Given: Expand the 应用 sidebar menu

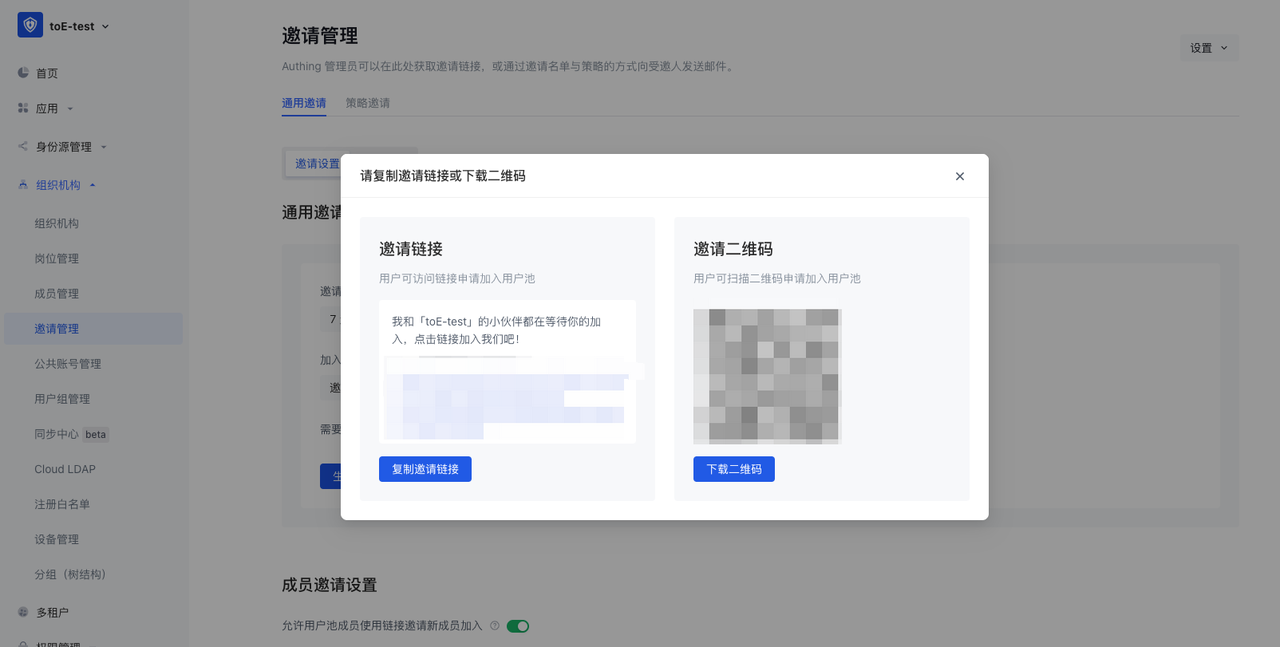Looking at the screenshot, I should coord(54,108).
